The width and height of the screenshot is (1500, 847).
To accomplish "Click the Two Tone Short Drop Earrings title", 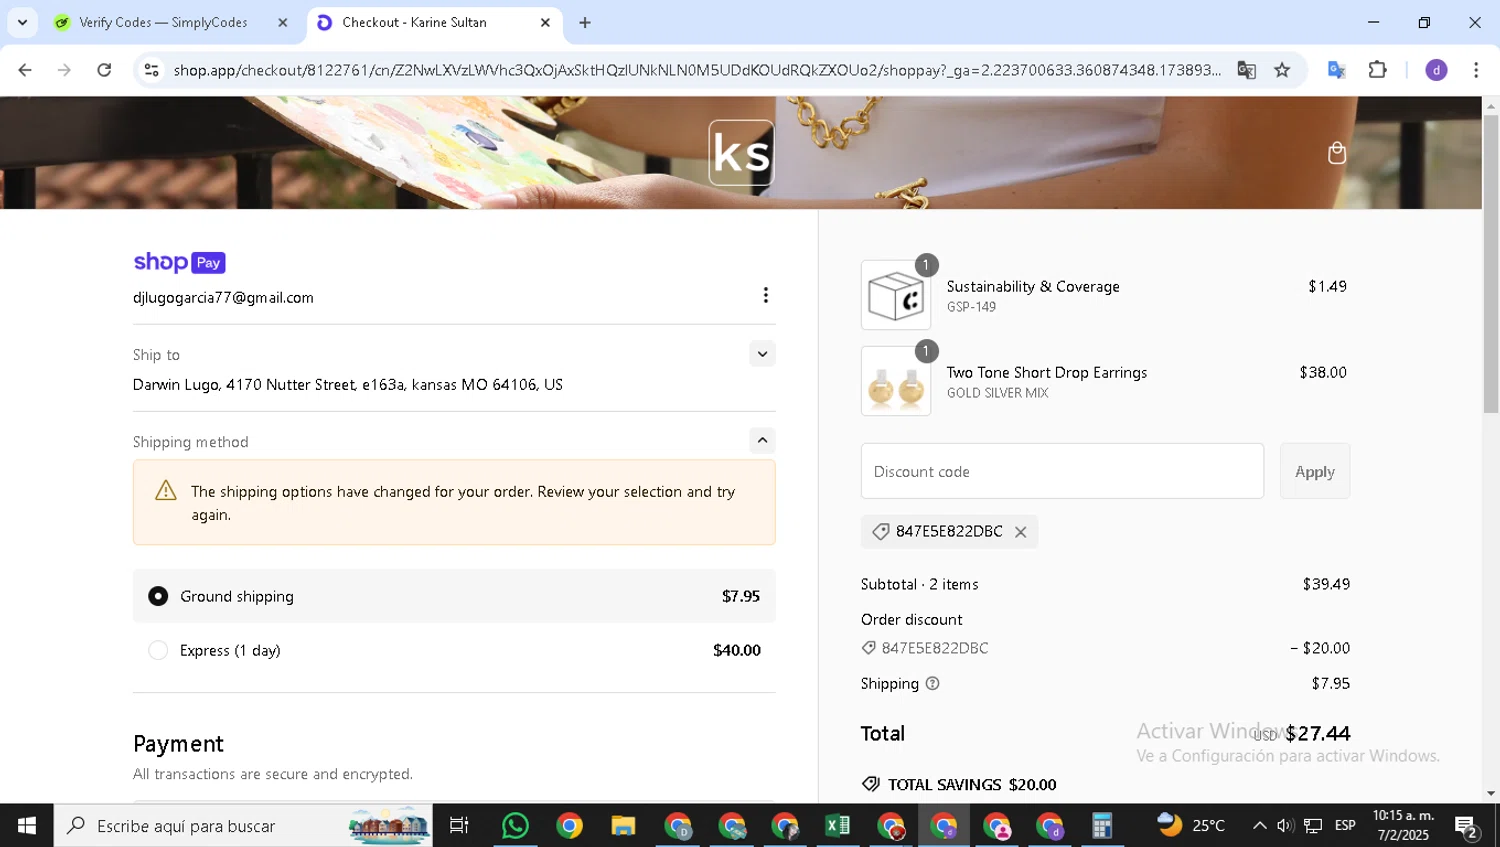I will (x=1047, y=372).
